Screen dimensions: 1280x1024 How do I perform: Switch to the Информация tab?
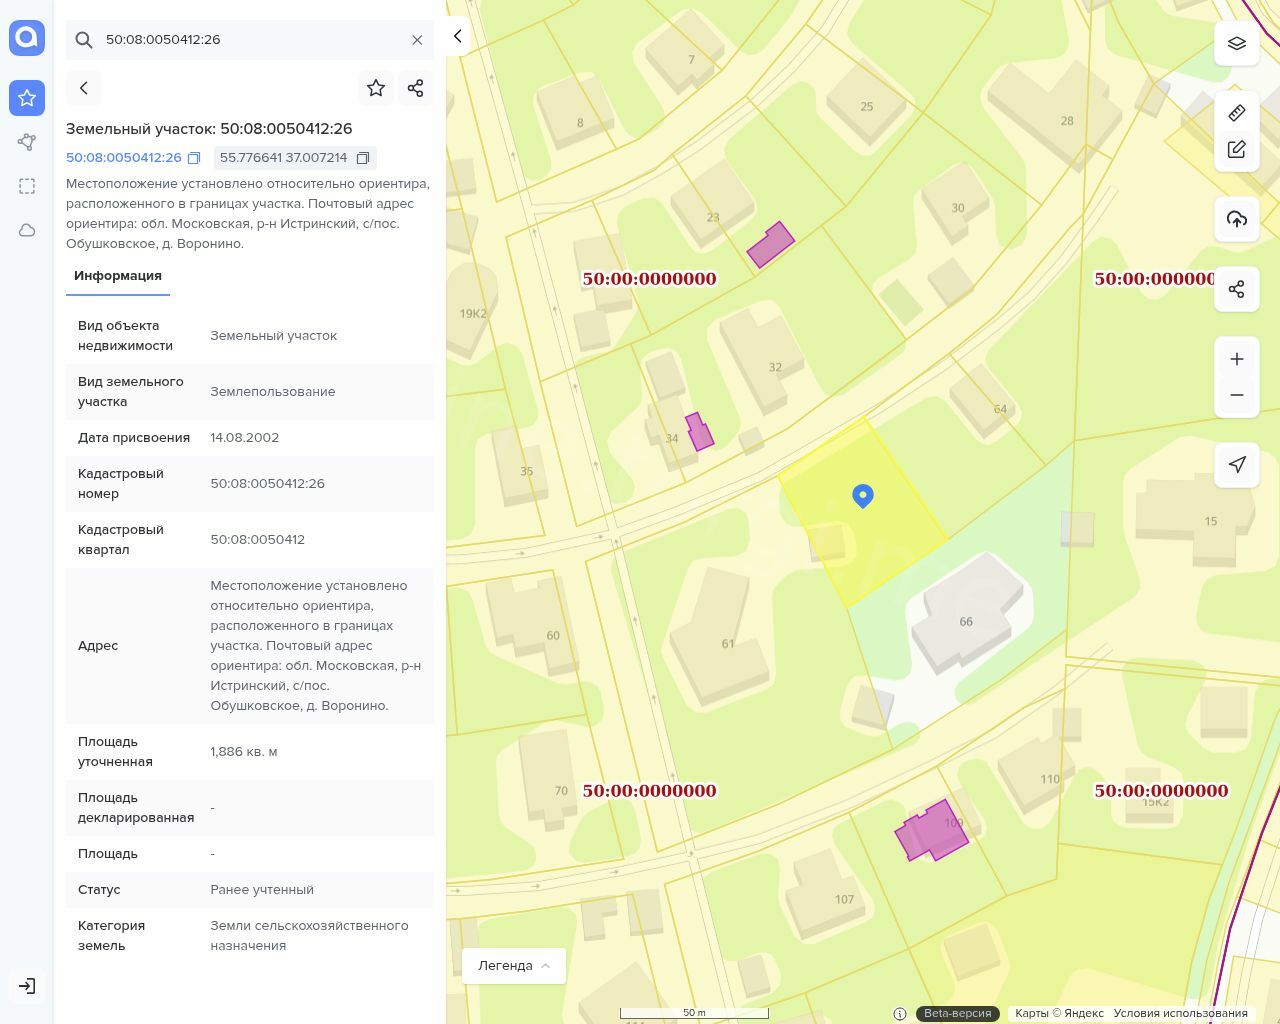tap(118, 276)
